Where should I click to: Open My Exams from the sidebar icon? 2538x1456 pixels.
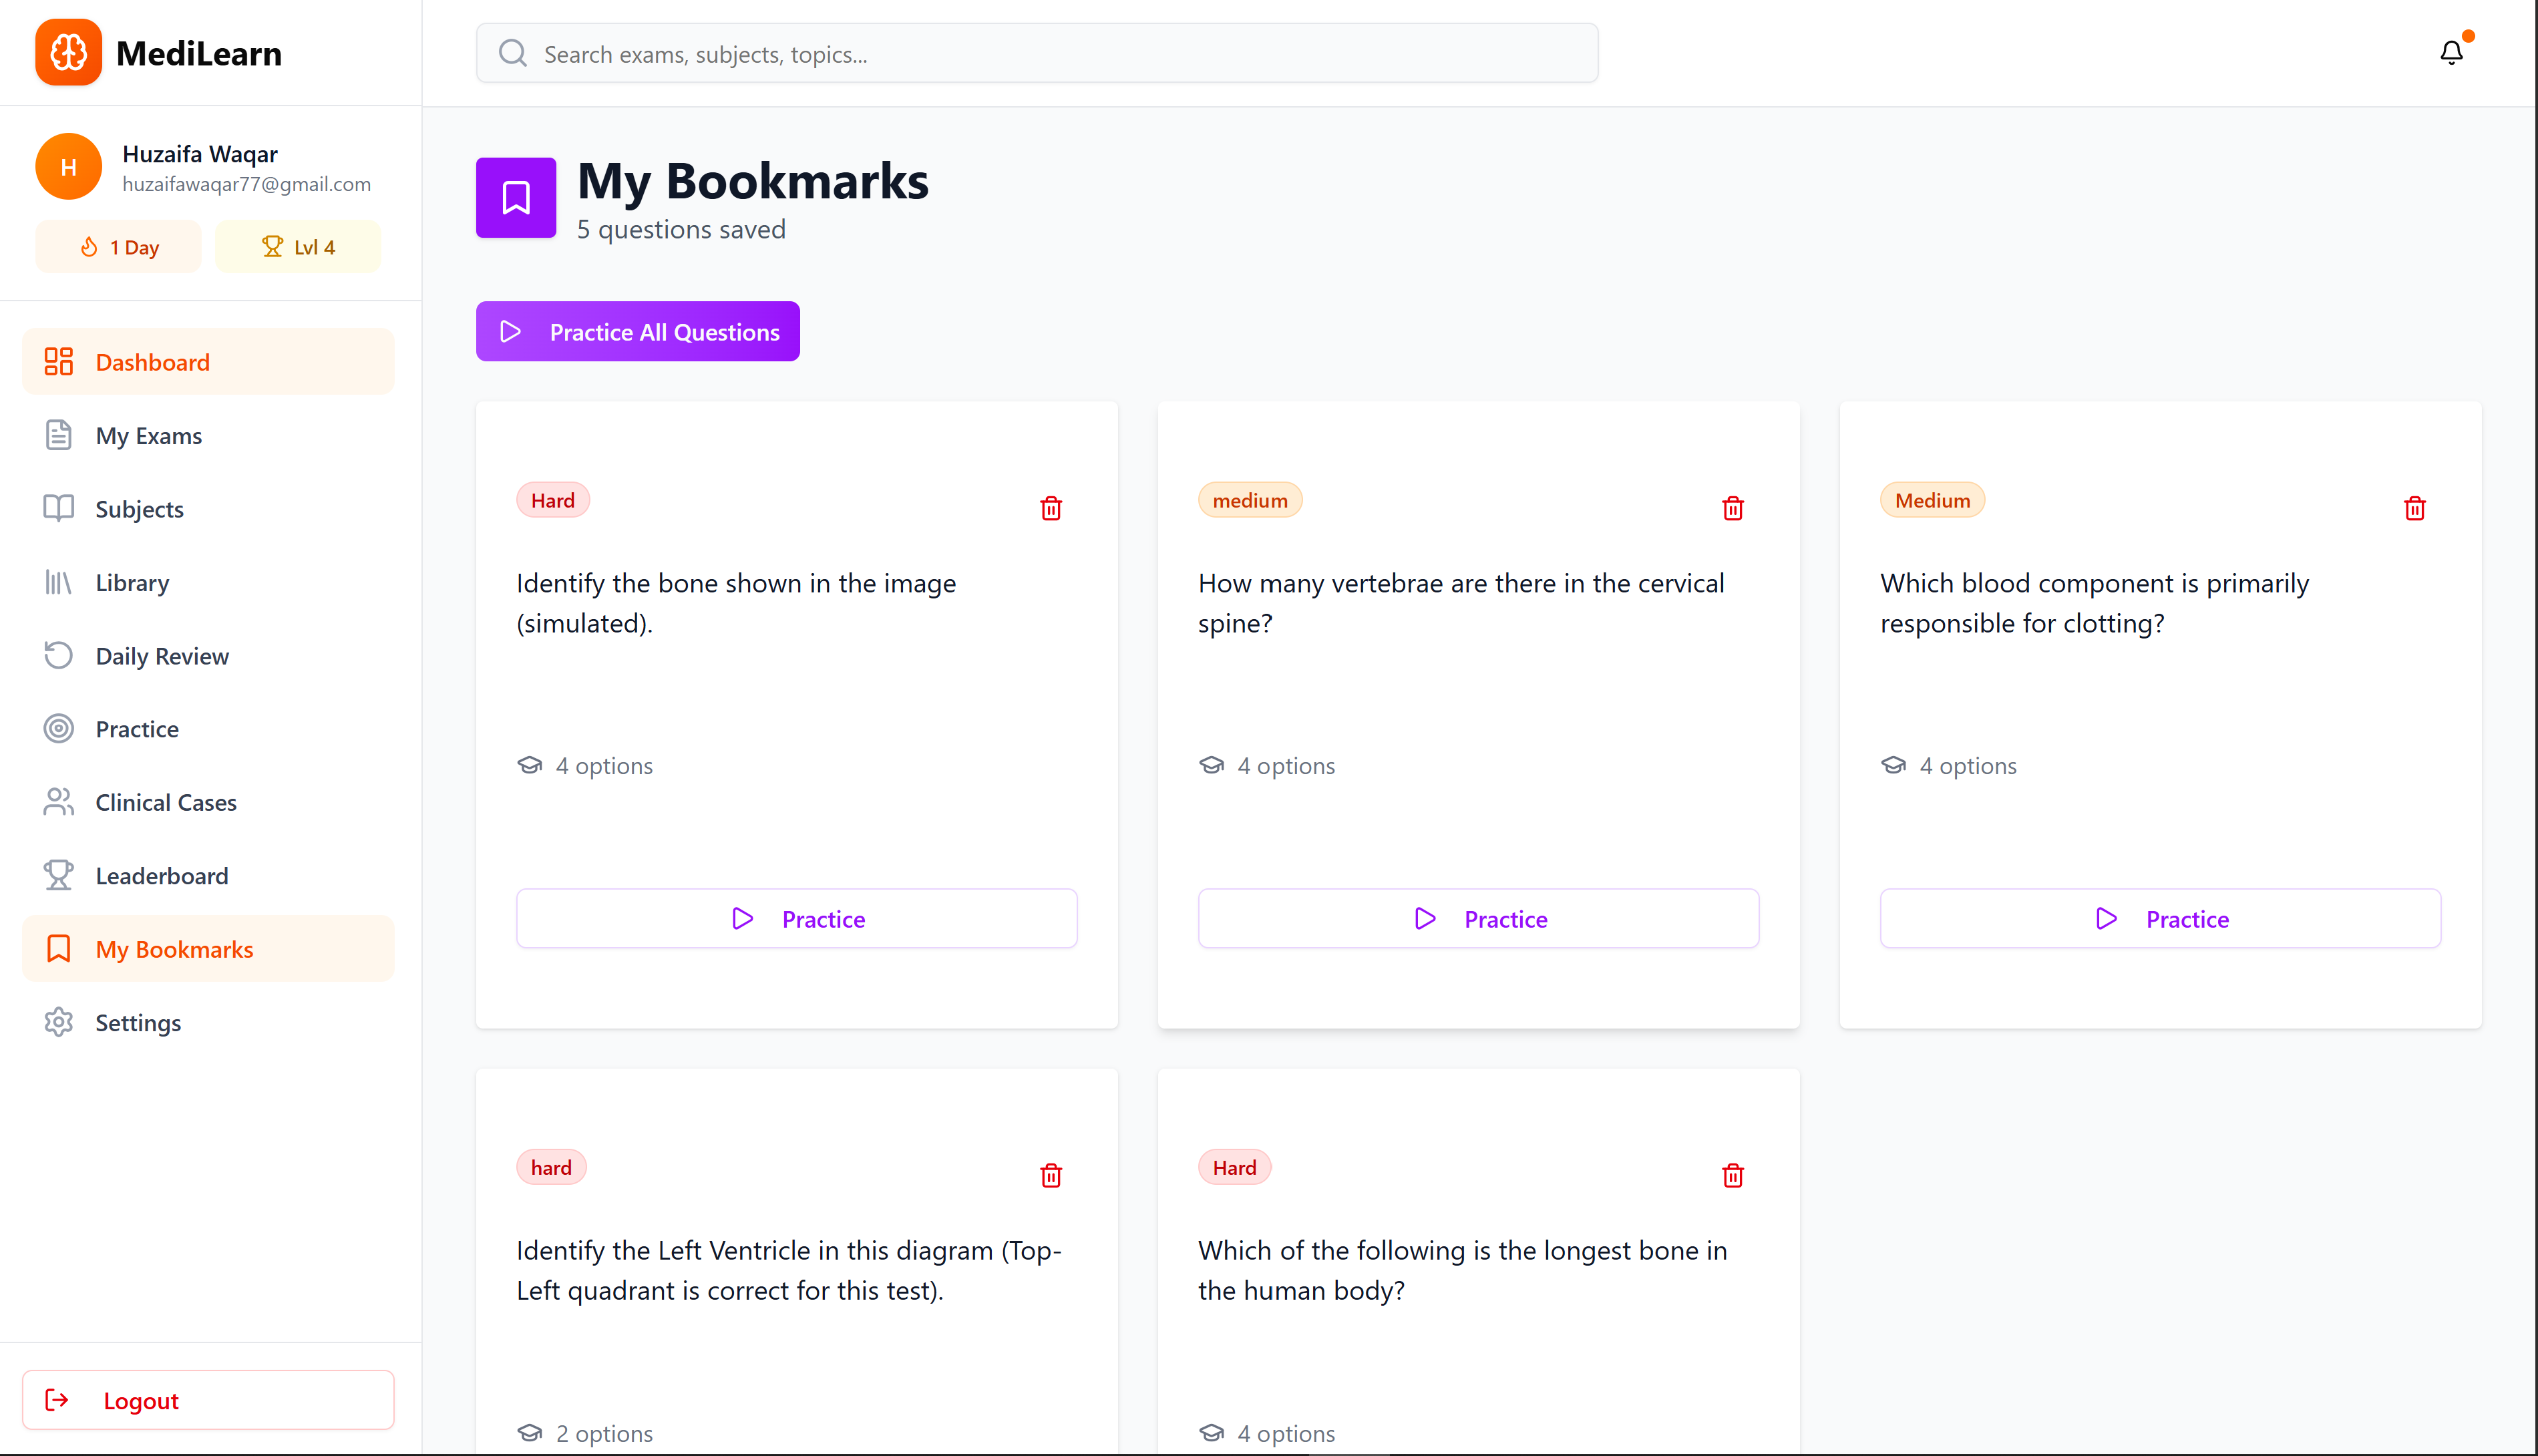click(59, 435)
